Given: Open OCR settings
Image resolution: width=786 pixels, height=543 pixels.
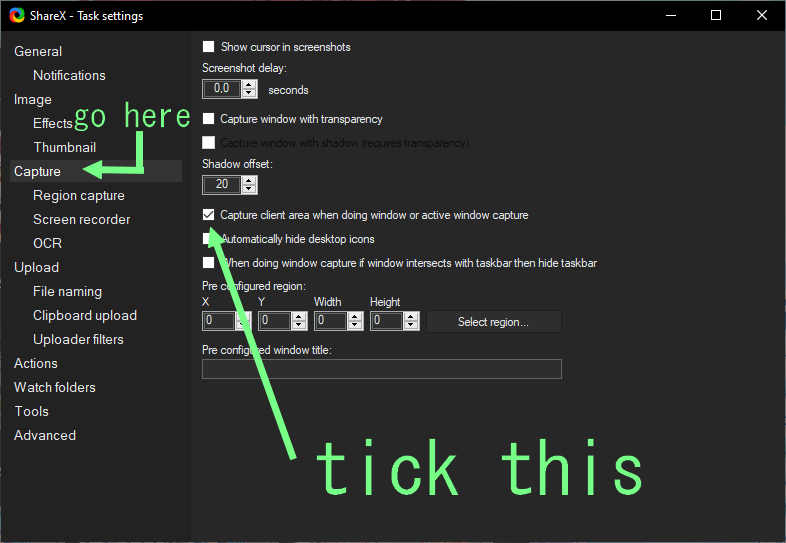Looking at the screenshot, I should pyautogui.click(x=48, y=243).
